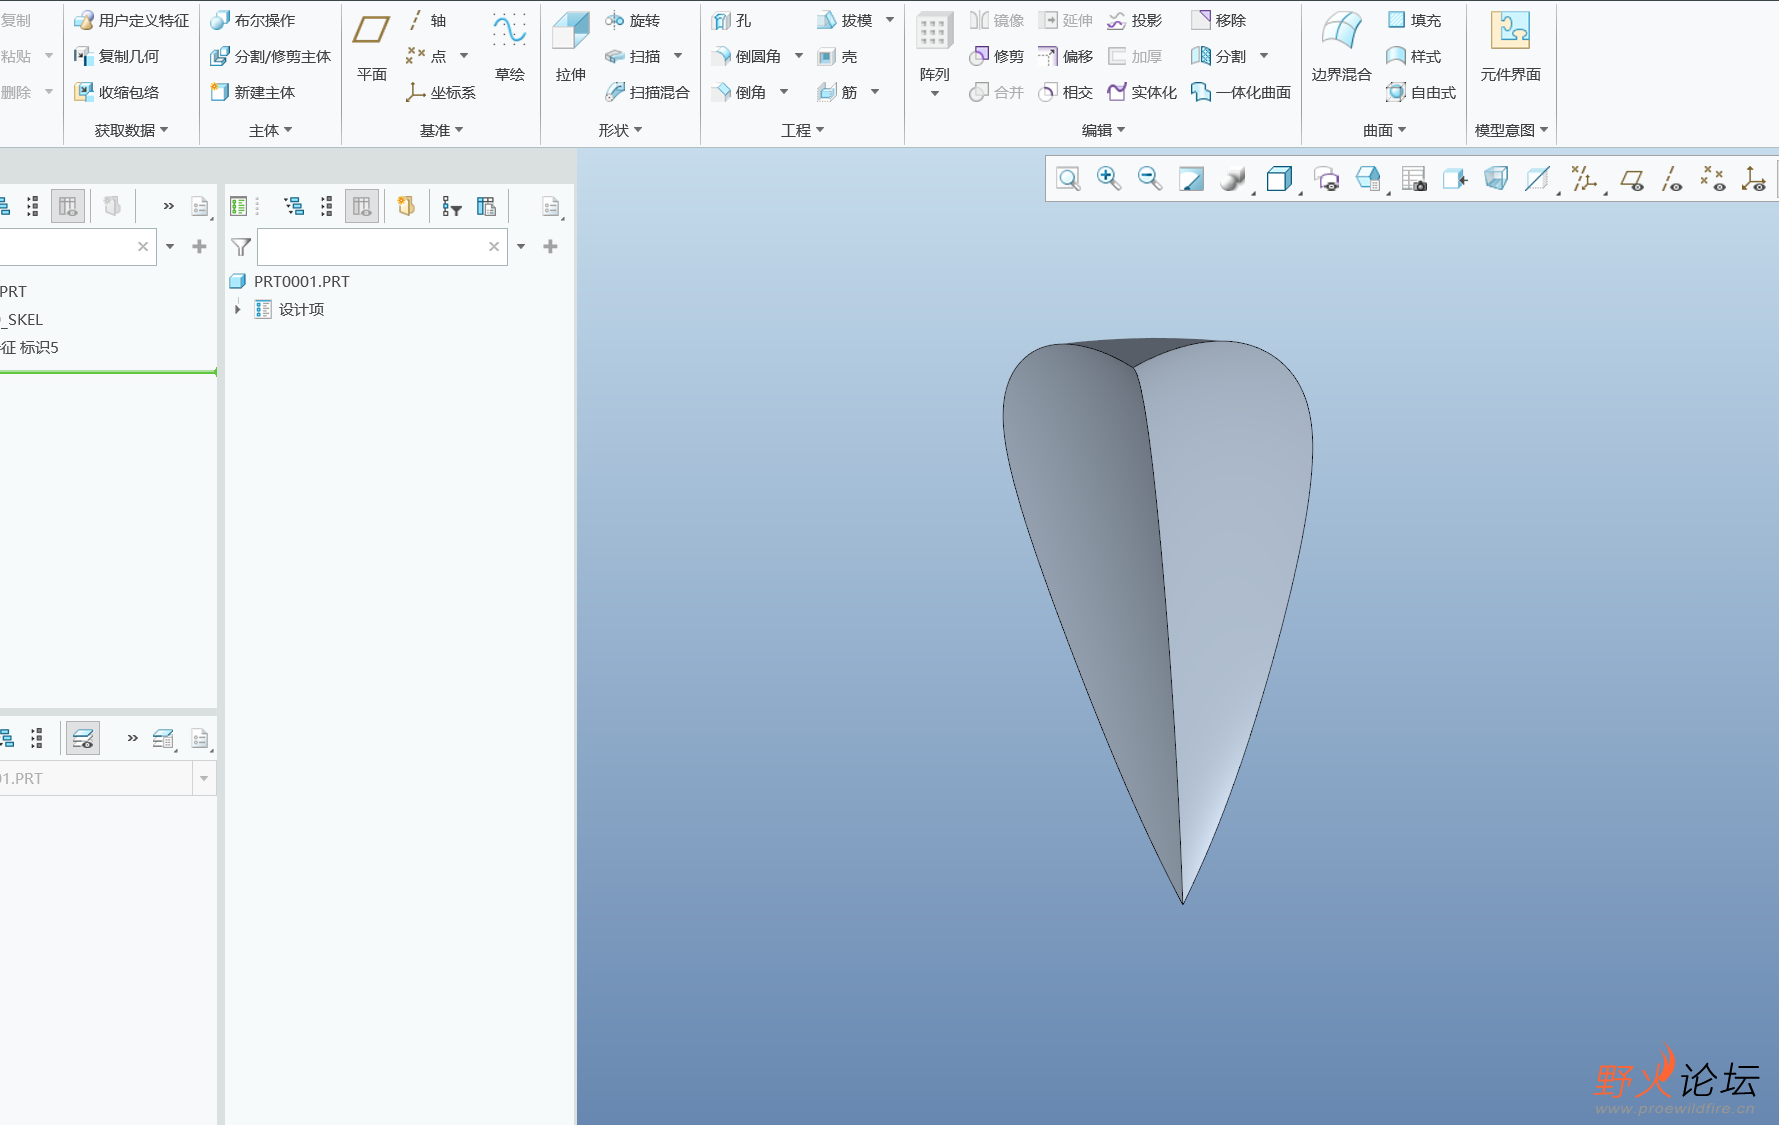Open the 自由式 (Freestyle) tool

pyautogui.click(x=1421, y=92)
